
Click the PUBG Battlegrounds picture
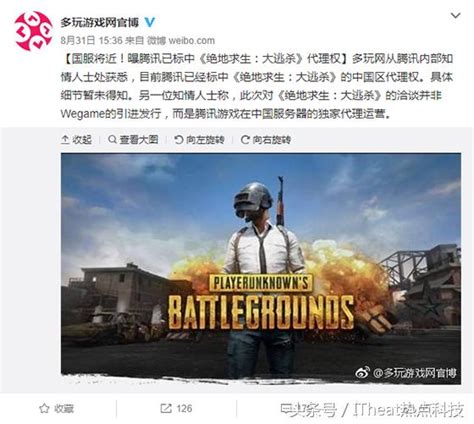pos(261,268)
